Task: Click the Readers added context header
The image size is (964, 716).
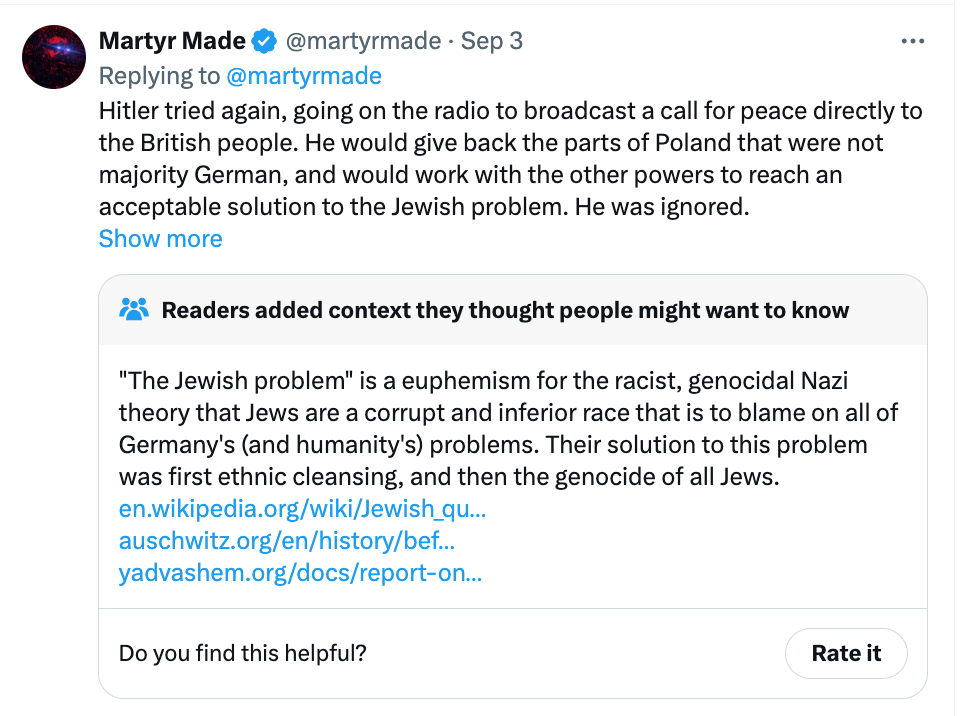Action: pyautogui.click(x=505, y=310)
